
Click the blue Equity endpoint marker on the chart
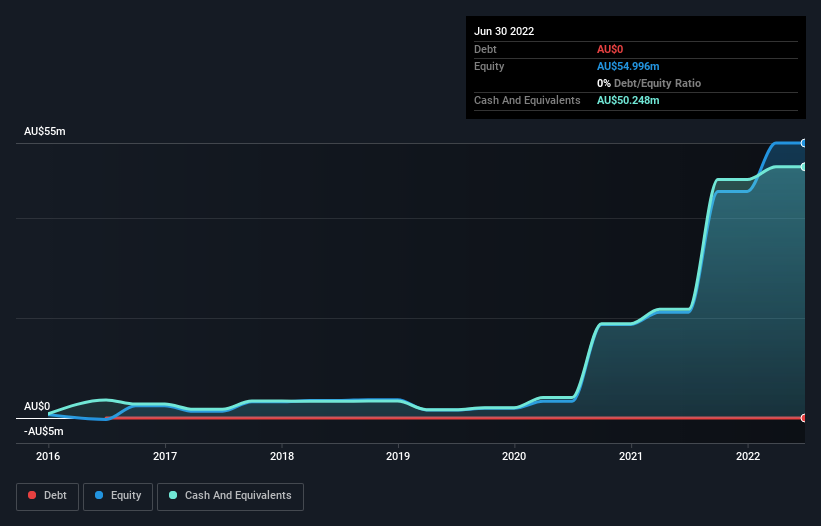tap(804, 143)
